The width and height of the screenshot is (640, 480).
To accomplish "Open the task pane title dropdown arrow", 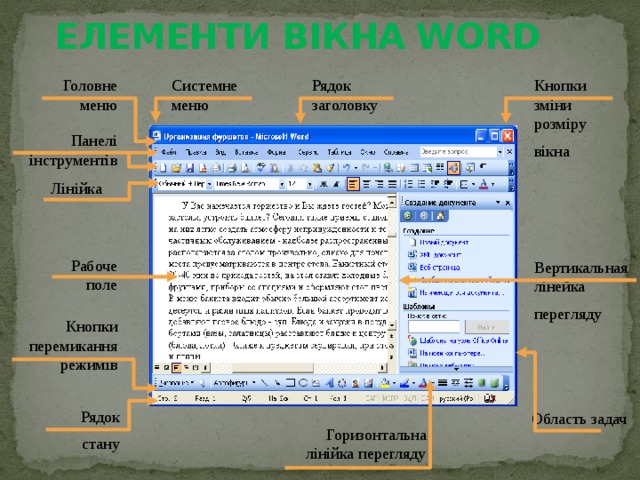I will pos(498,202).
